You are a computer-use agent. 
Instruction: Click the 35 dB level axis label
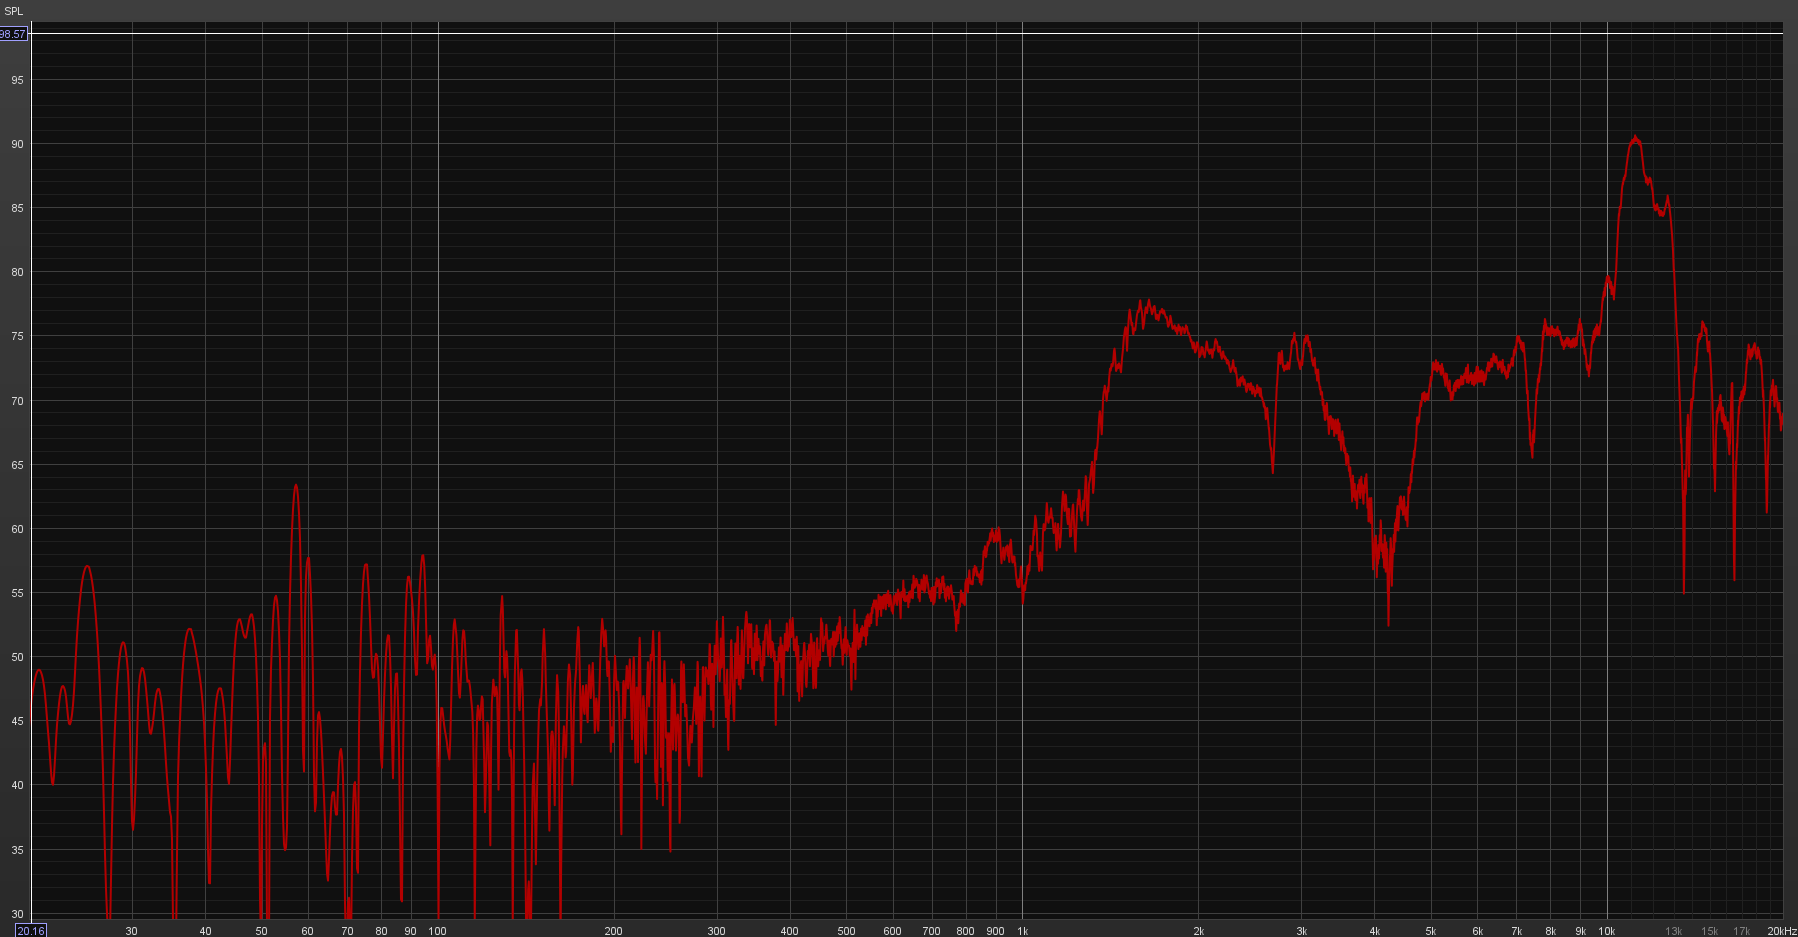(17, 850)
